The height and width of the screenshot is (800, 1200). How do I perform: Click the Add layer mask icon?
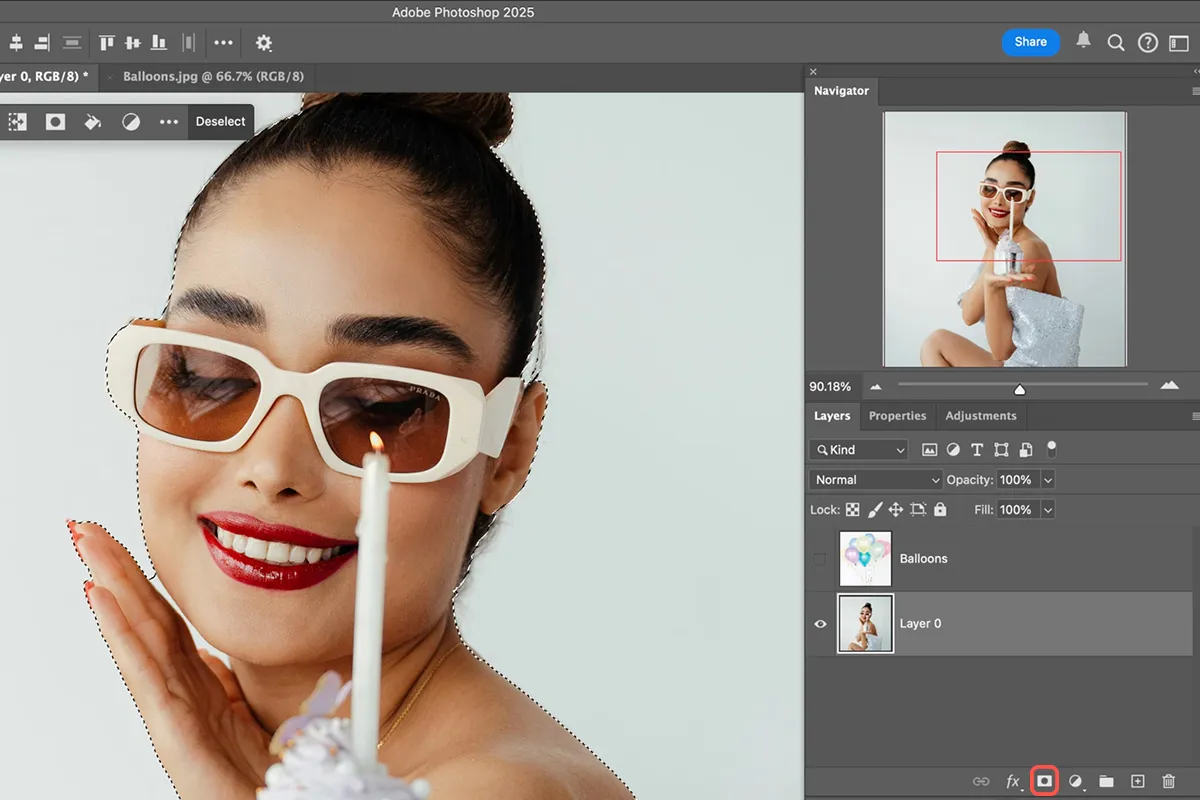[1043, 780]
